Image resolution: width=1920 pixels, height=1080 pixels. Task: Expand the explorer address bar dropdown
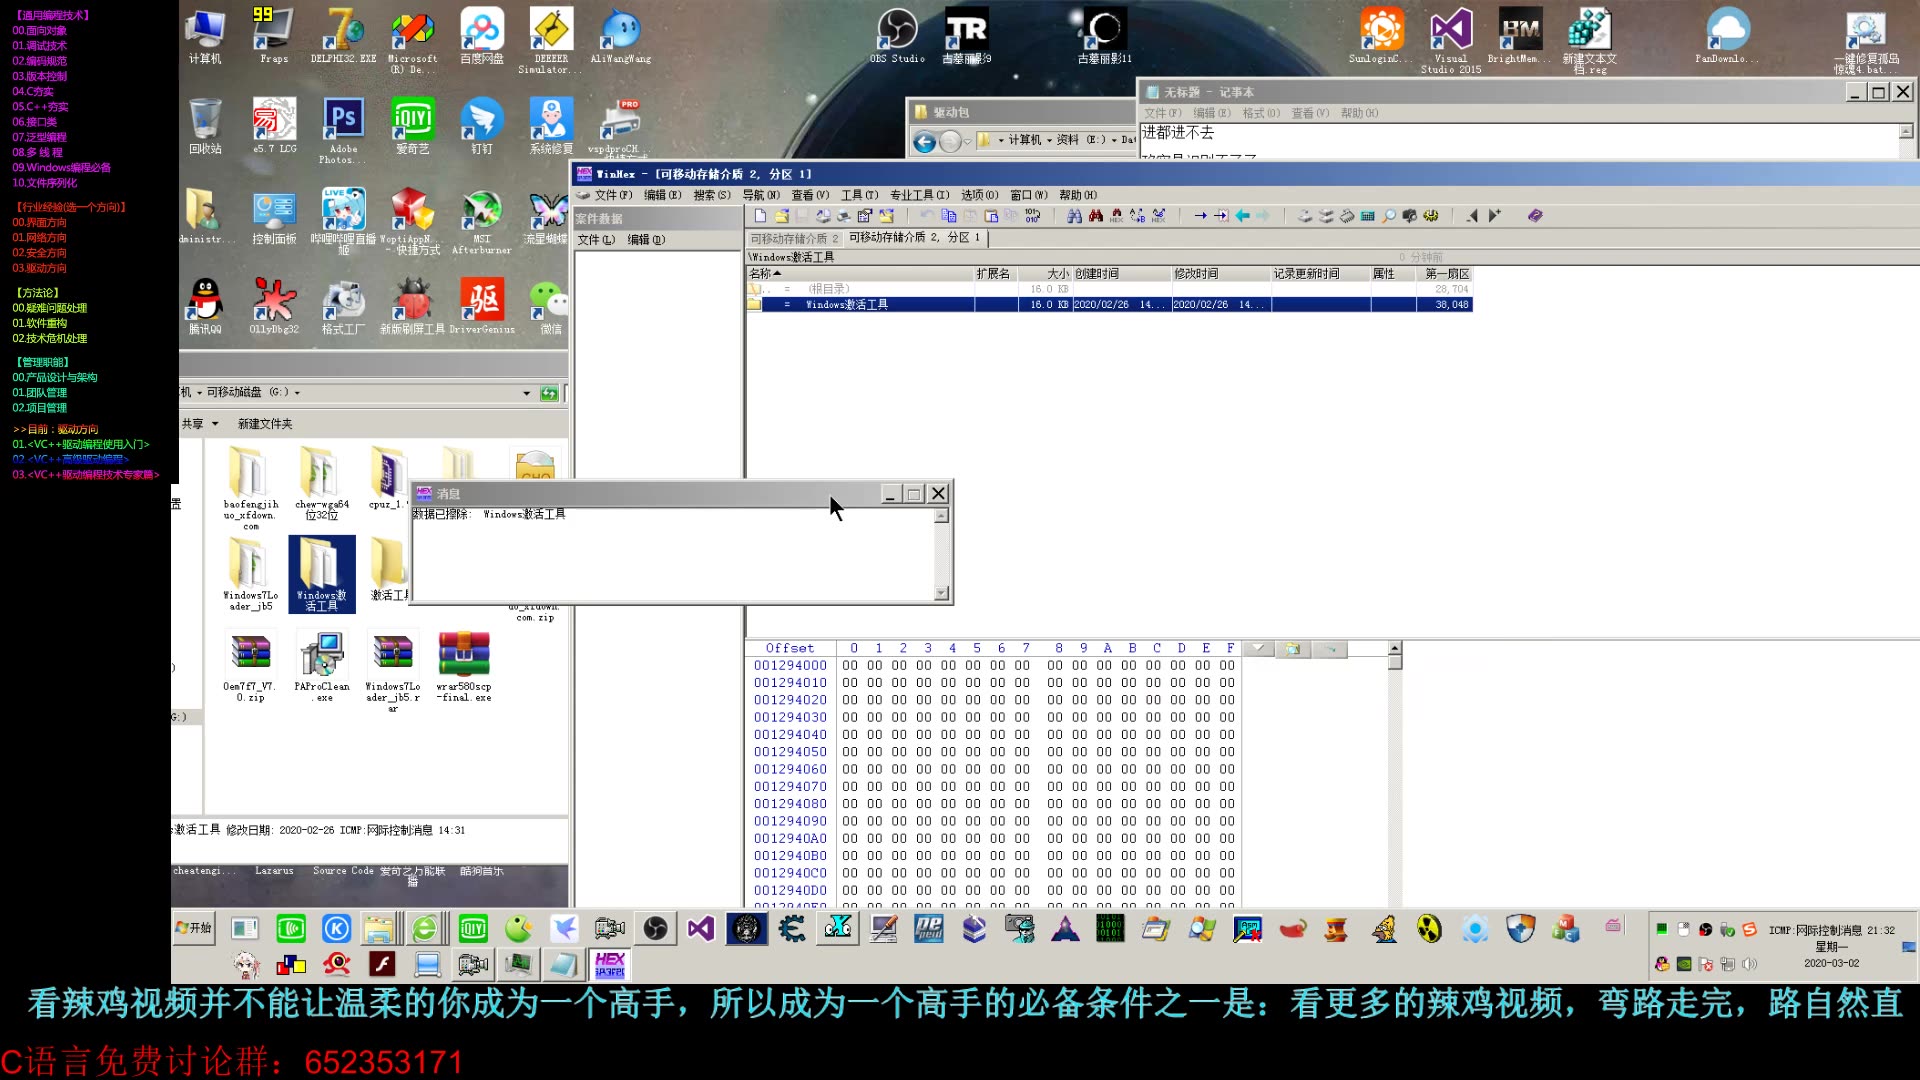coord(526,393)
